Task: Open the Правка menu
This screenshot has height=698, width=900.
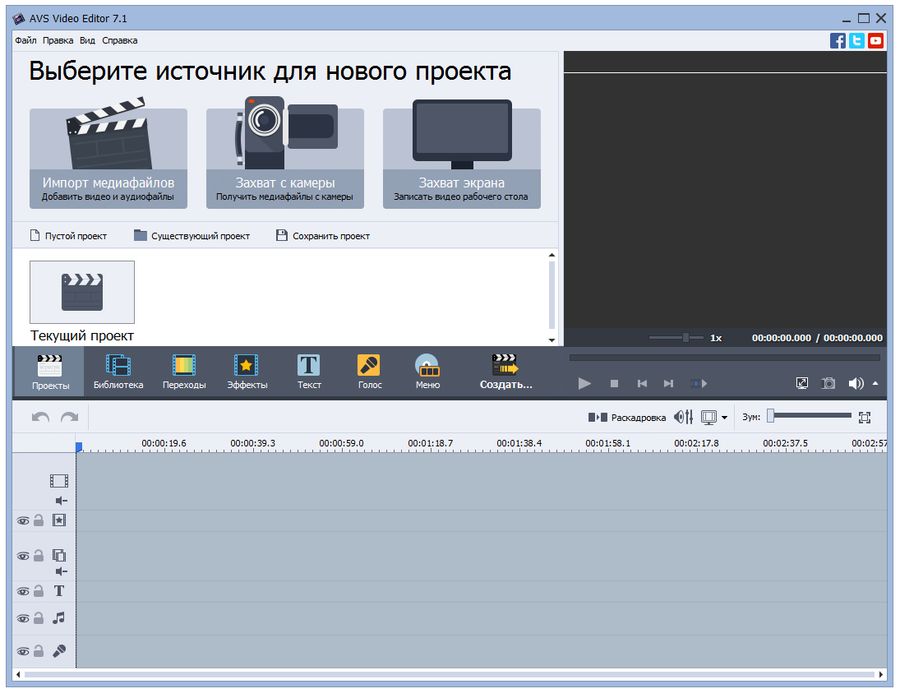Action: pos(59,40)
